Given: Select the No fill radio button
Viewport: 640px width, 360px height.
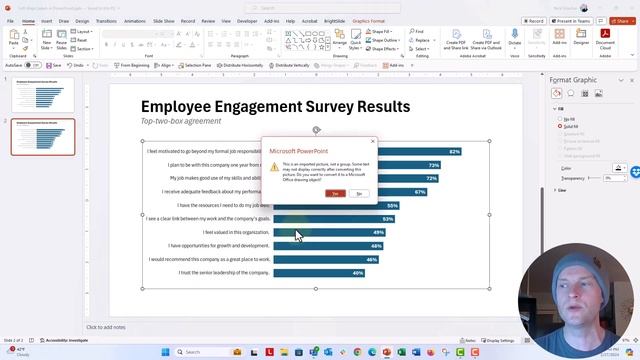Looking at the screenshot, I should pos(560,119).
